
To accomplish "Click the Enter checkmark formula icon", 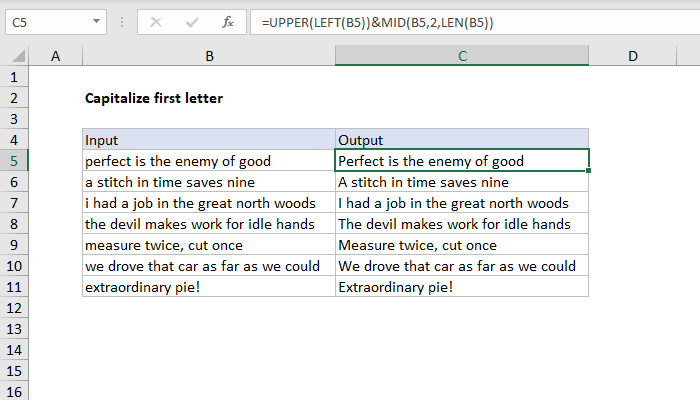I will [x=191, y=19].
